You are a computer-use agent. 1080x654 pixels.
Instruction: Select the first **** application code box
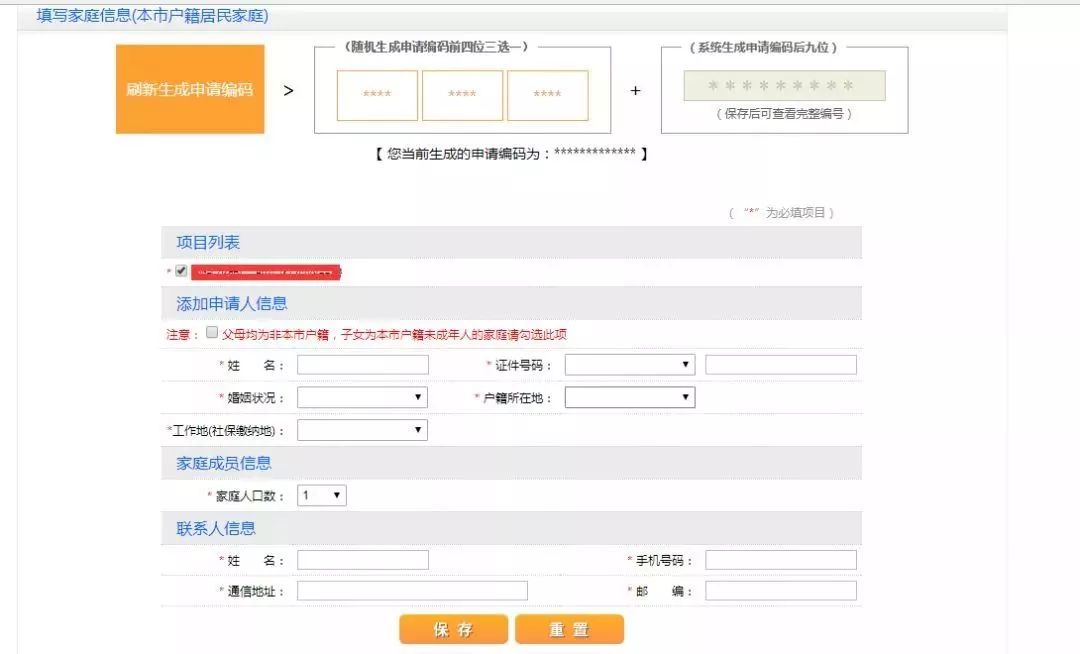[377, 95]
